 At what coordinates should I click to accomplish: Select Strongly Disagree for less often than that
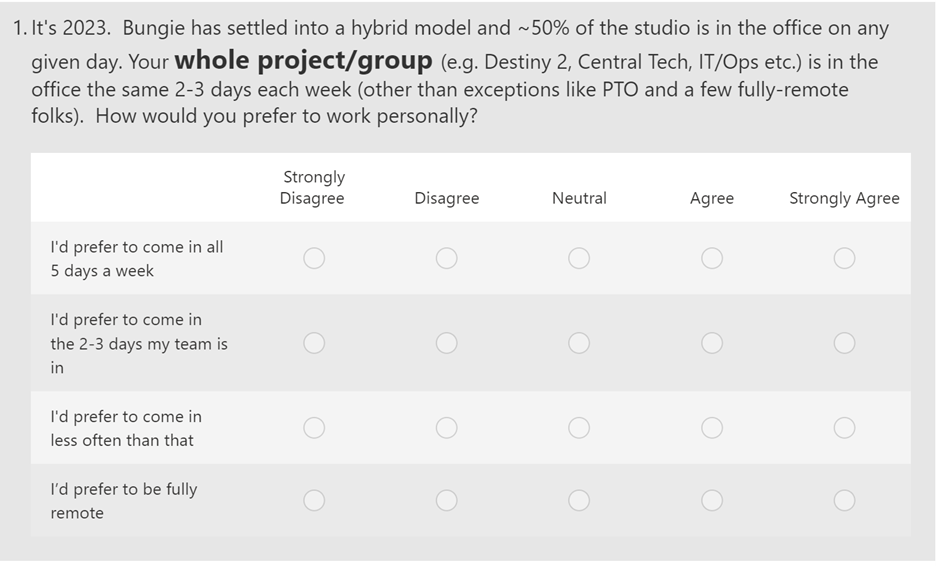314,428
